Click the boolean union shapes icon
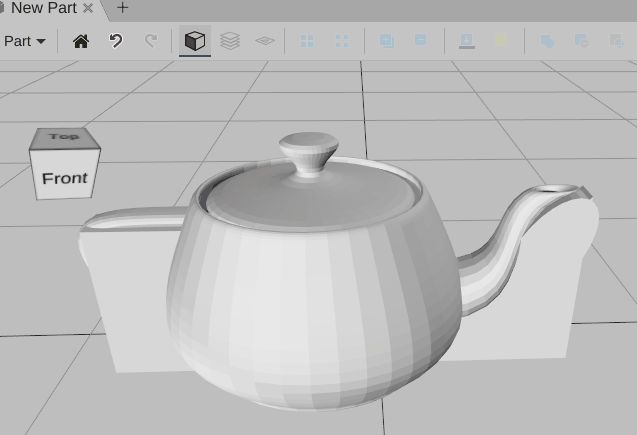The width and height of the screenshot is (637, 435). 548,41
